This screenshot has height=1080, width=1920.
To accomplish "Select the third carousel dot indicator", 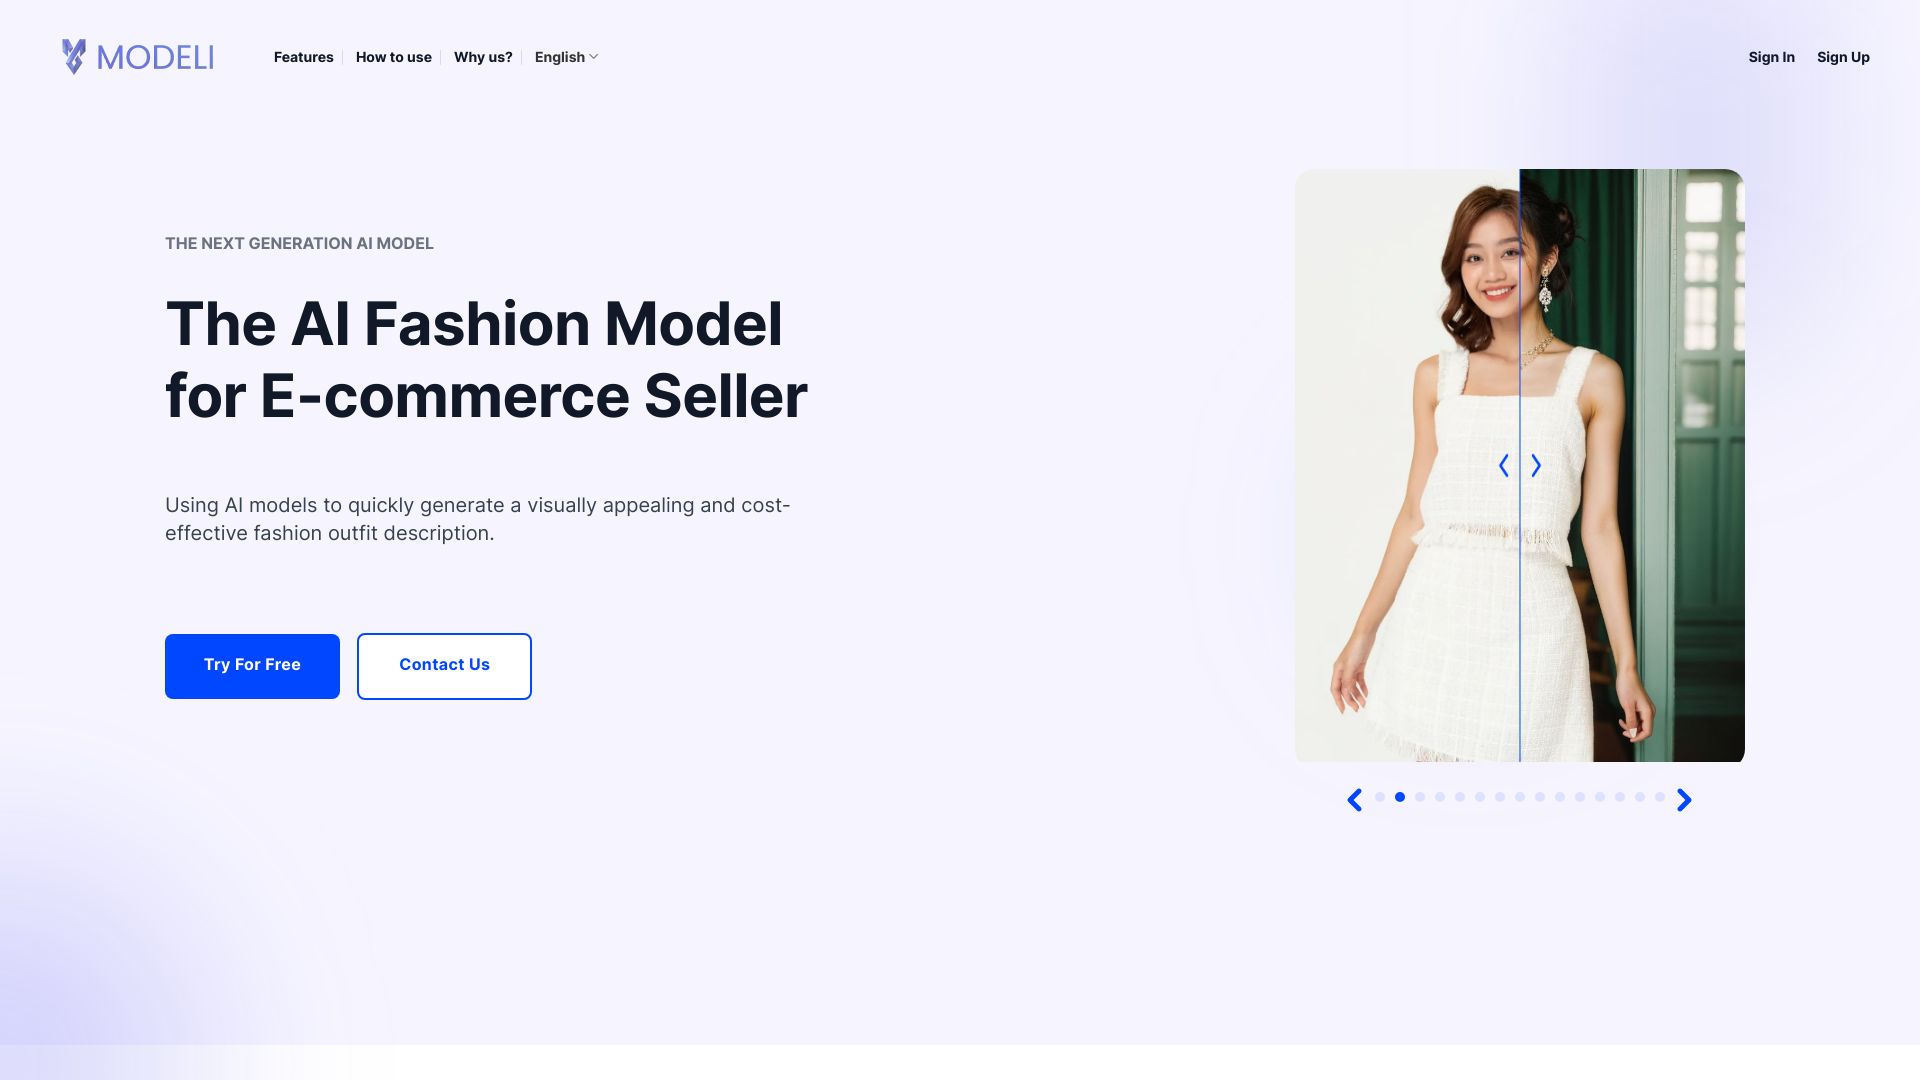I will pyautogui.click(x=1419, y=798).
